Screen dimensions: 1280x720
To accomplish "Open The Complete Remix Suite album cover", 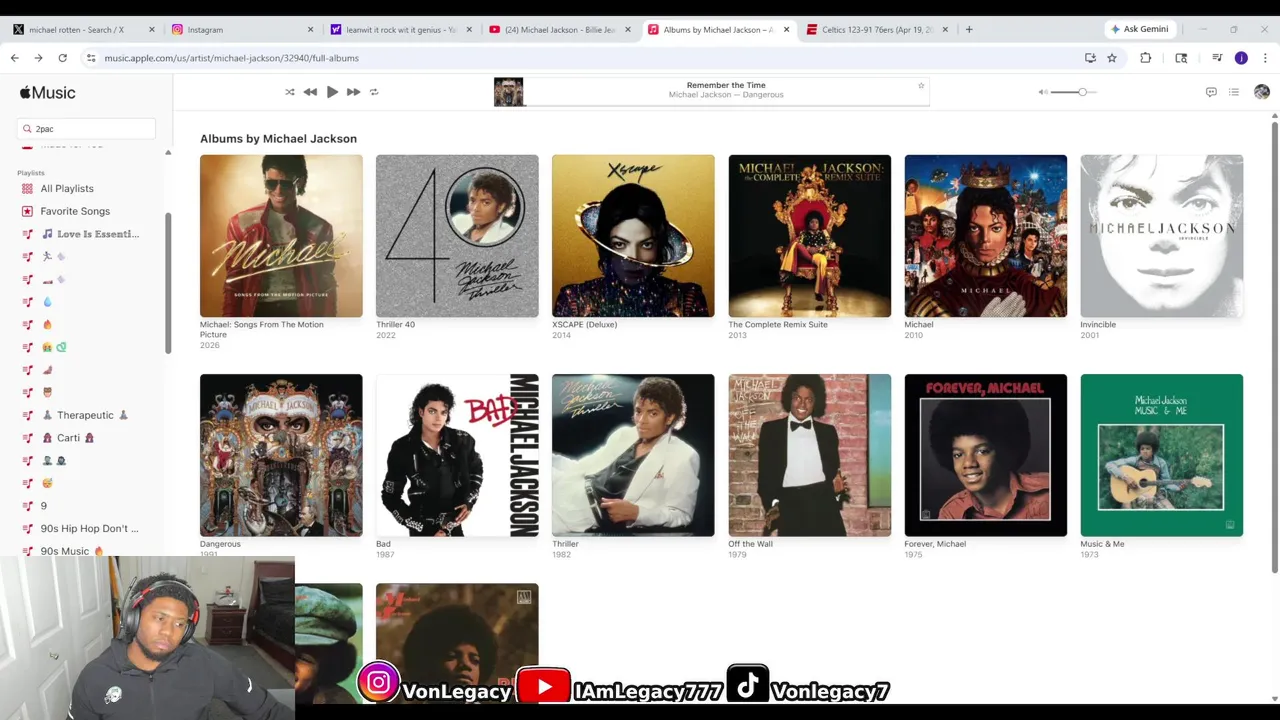I will [809, 236].
